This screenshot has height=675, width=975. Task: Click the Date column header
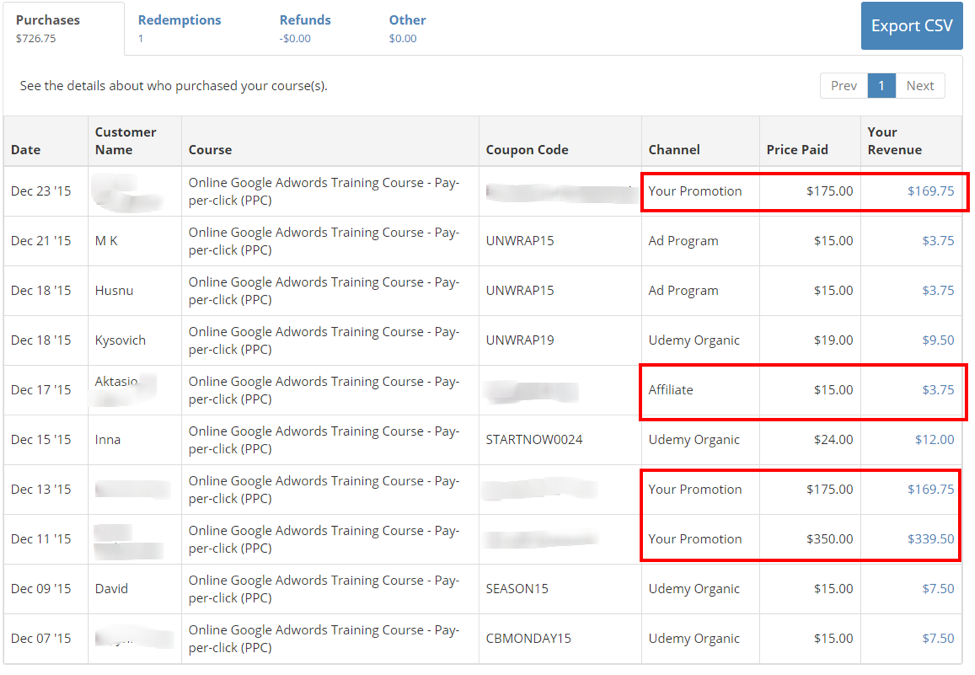[26, 150]
